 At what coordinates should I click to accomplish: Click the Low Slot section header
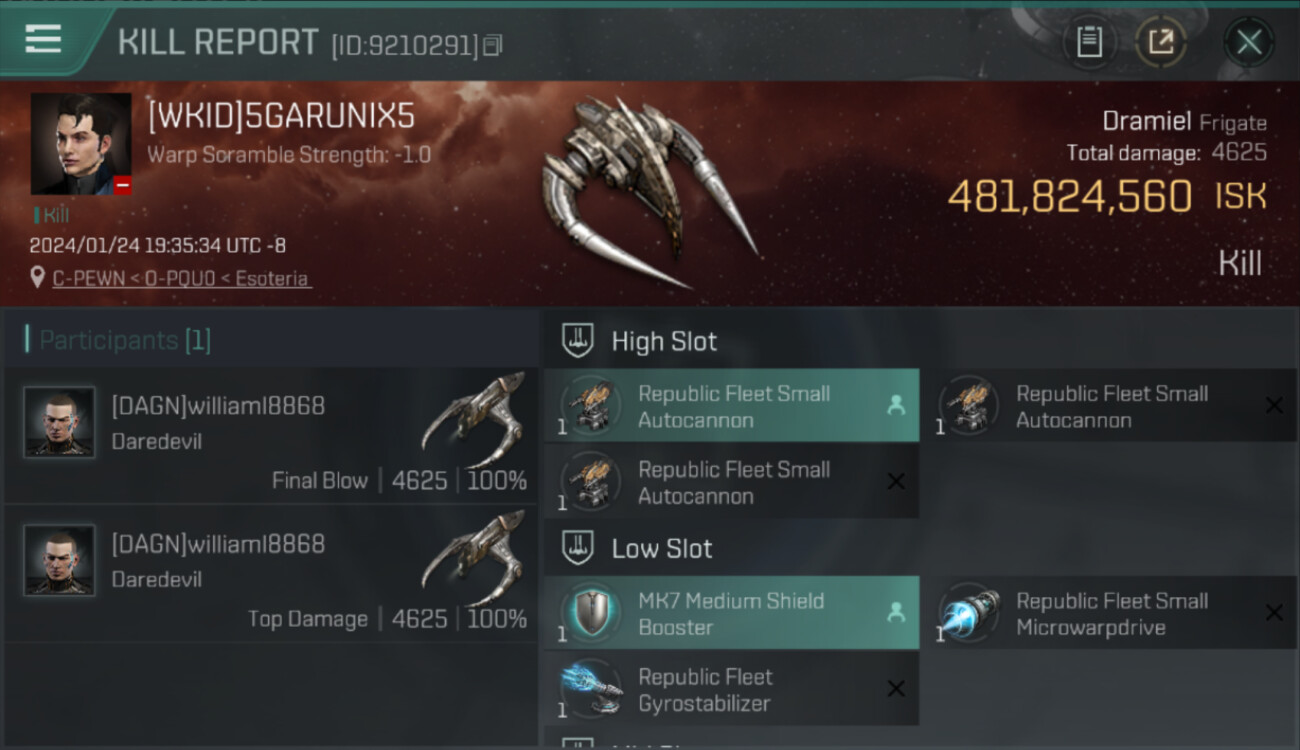click(x=638, y=548)
